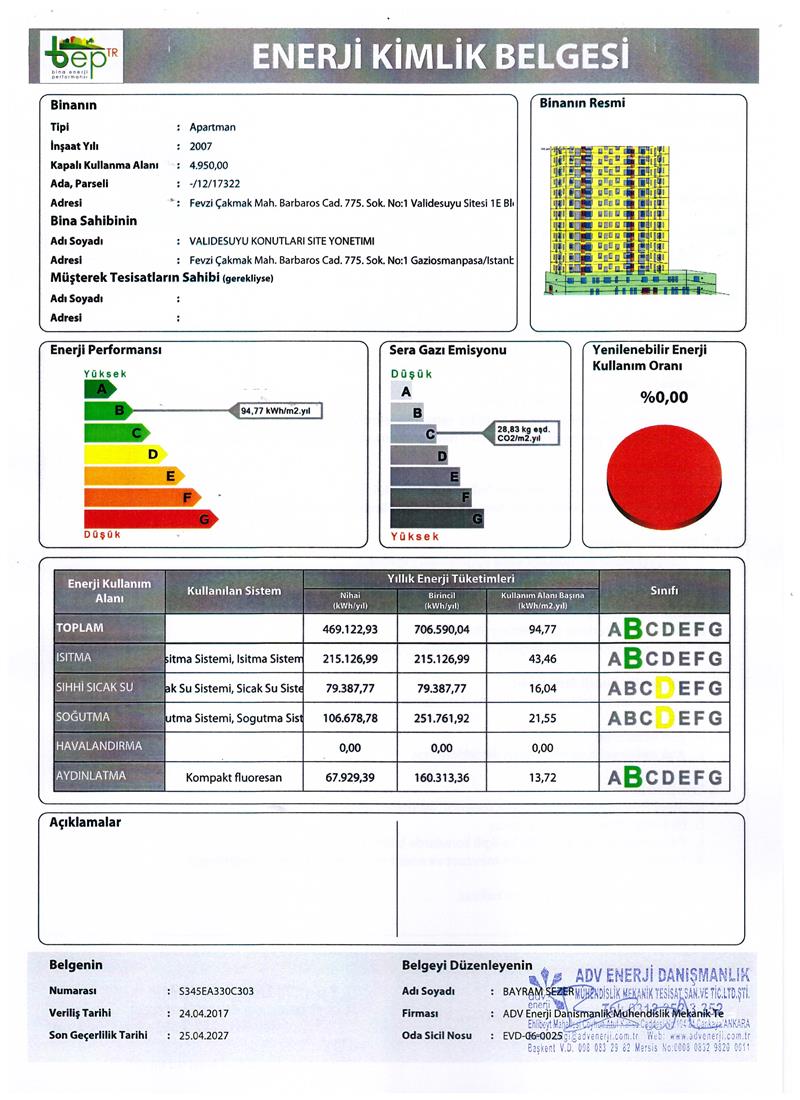The height and width of the screenshot is (1100, 800).
Task: Click the dark G greenhouse emission bar
Action: click(436, 518)
